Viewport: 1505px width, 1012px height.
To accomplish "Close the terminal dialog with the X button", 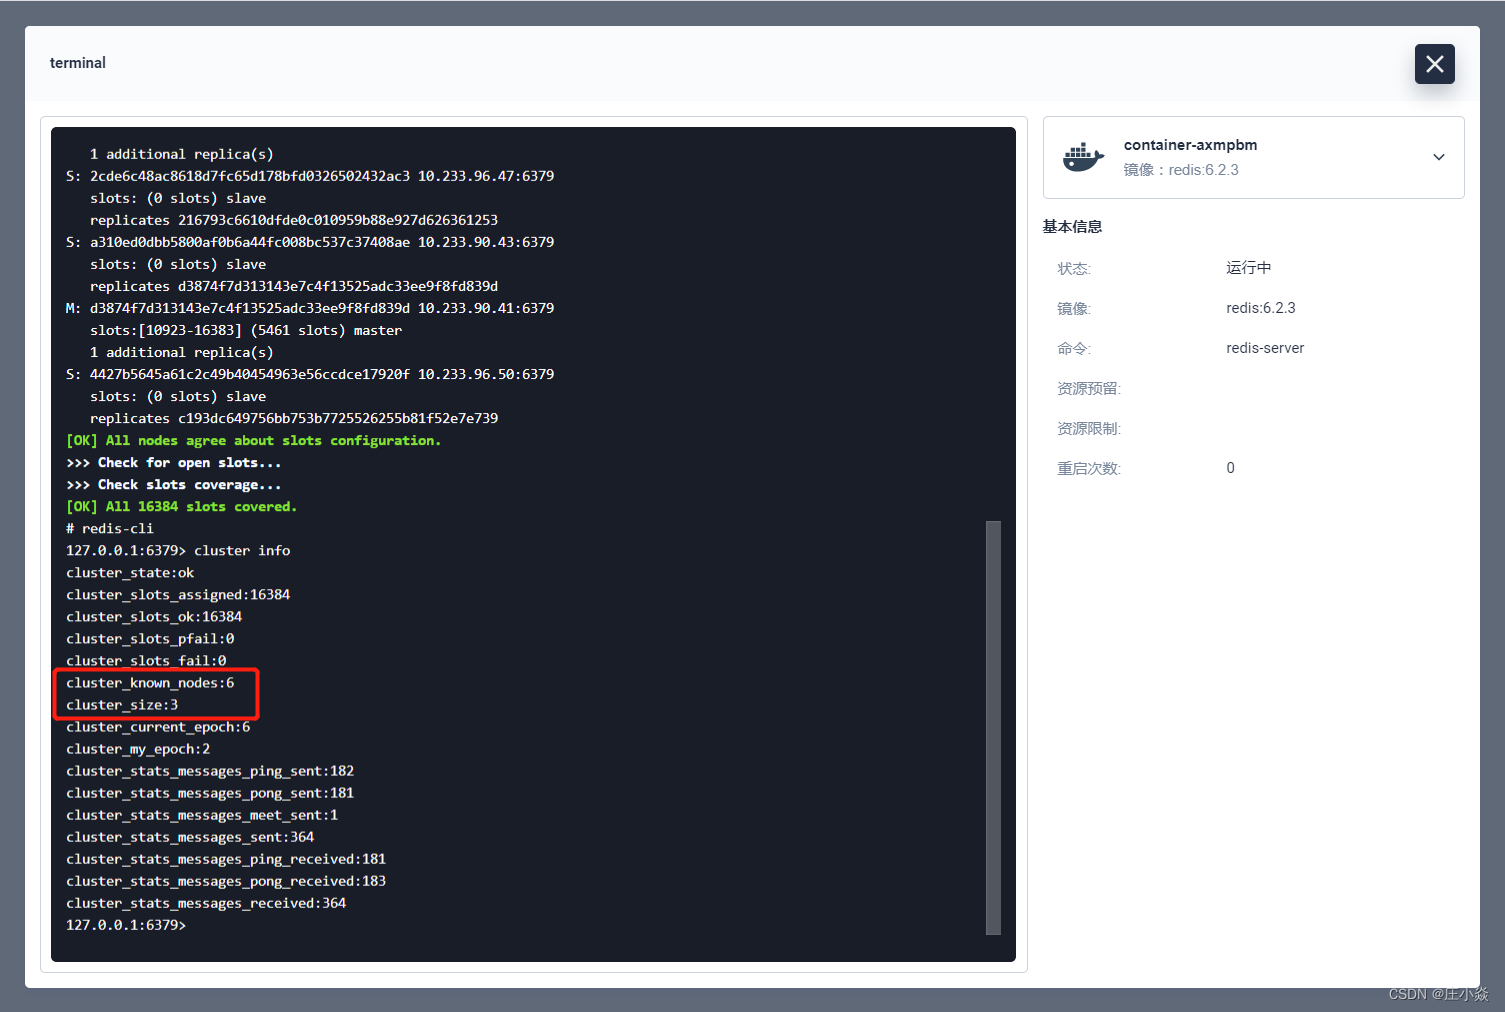I will click(1434, 64).
